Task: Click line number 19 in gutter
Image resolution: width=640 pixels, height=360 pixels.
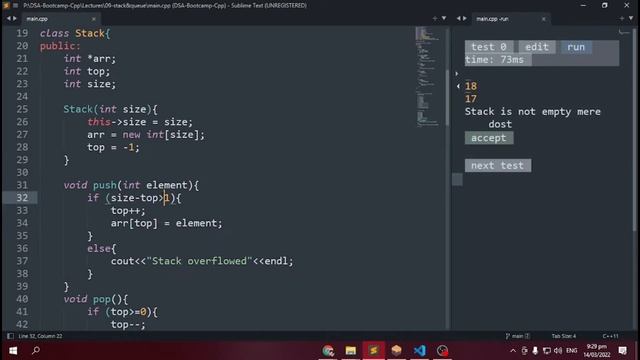Action: pyautogui.click(x=22, y=33)
